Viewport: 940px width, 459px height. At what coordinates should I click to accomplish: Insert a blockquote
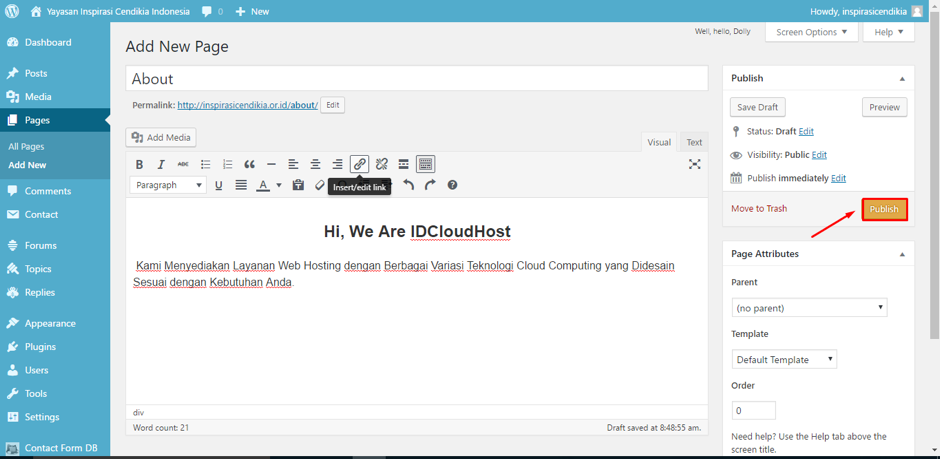[x=249, y=165]
